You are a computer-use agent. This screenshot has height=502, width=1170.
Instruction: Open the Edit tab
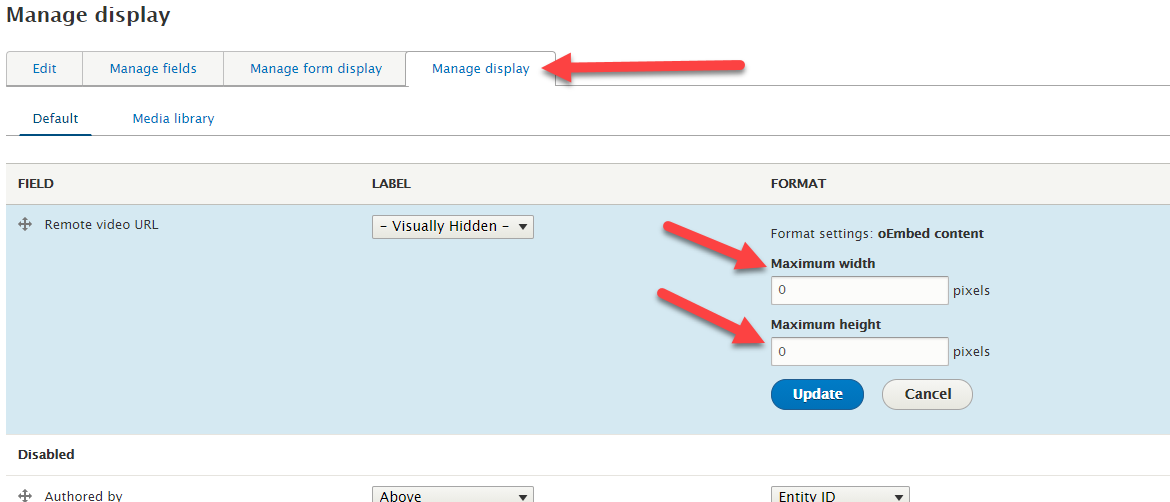pos(45,69)
